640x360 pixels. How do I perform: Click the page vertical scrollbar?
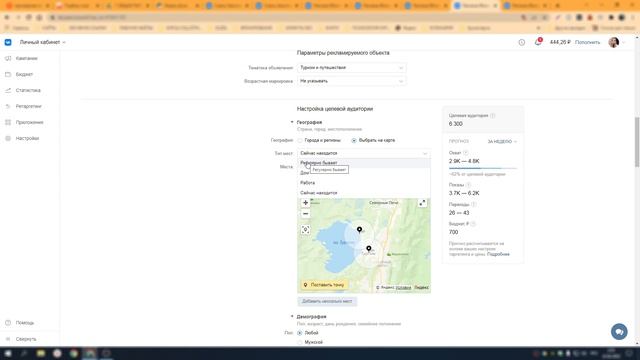(637, 142)
